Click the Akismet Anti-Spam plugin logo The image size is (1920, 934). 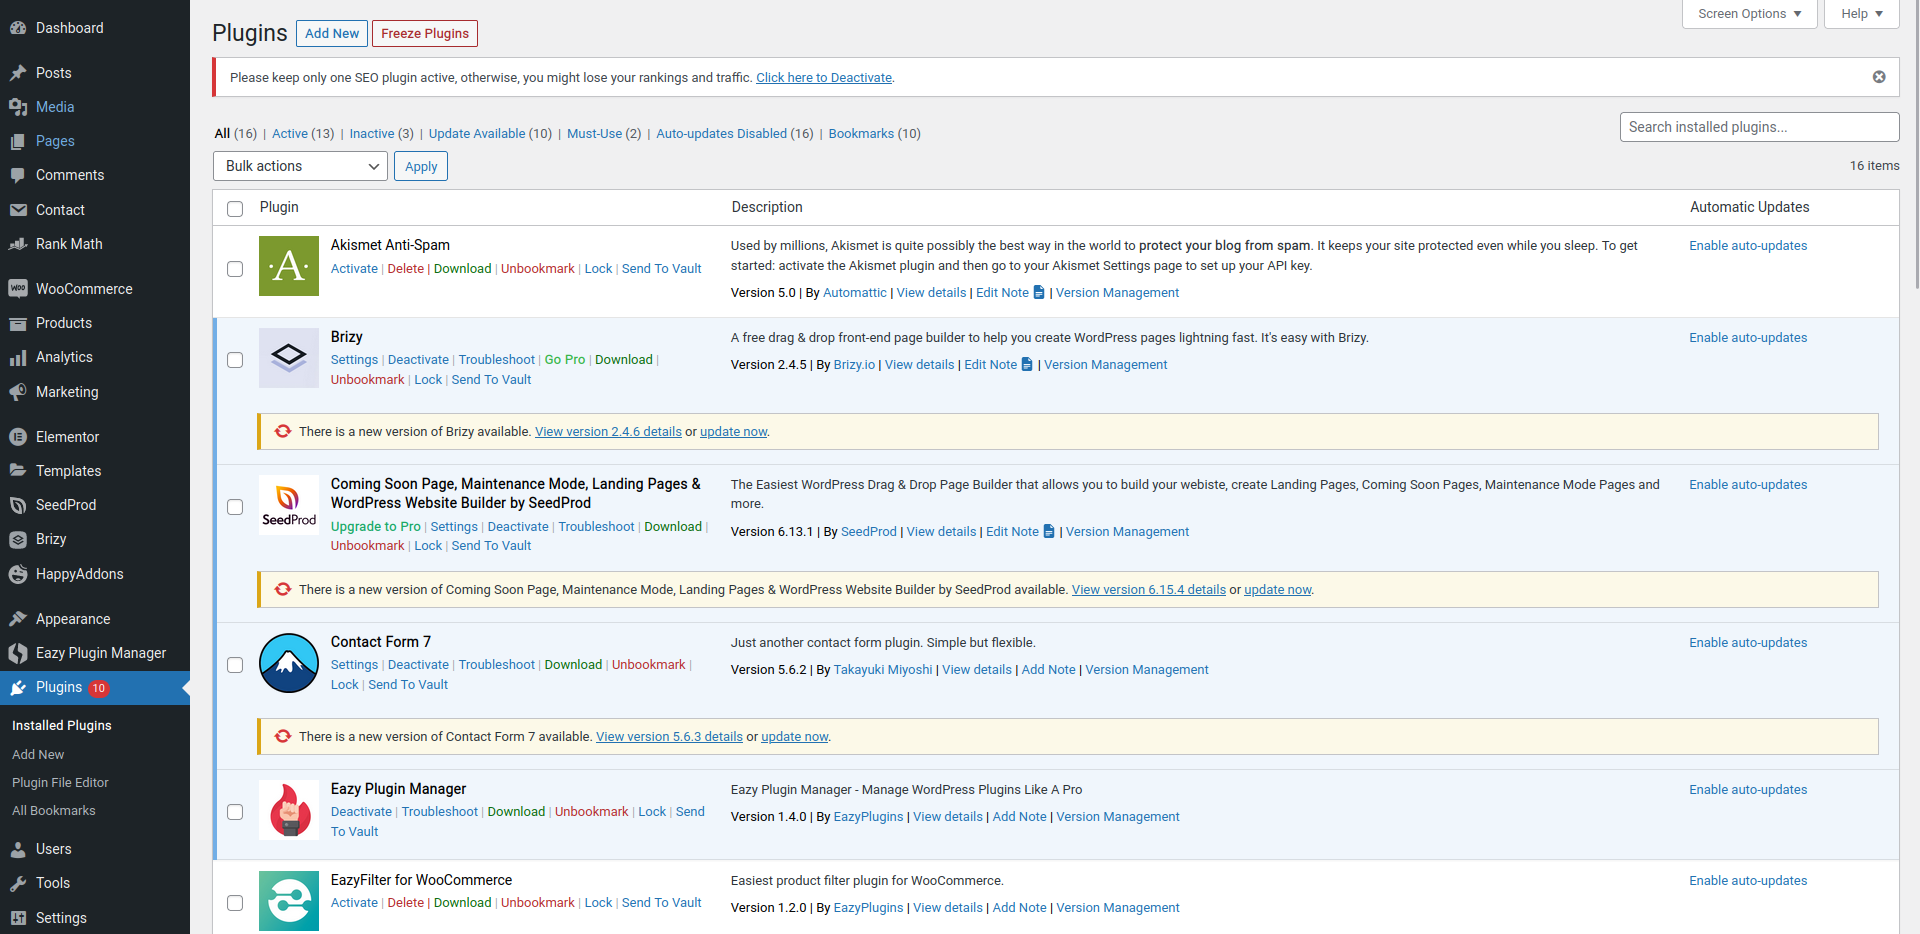[288, 266]
